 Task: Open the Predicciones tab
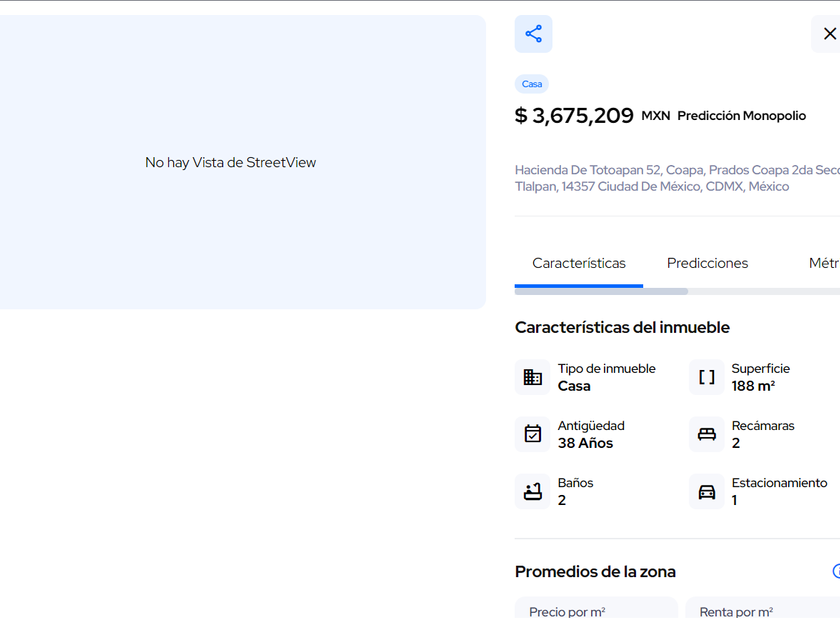pos(707,263)
